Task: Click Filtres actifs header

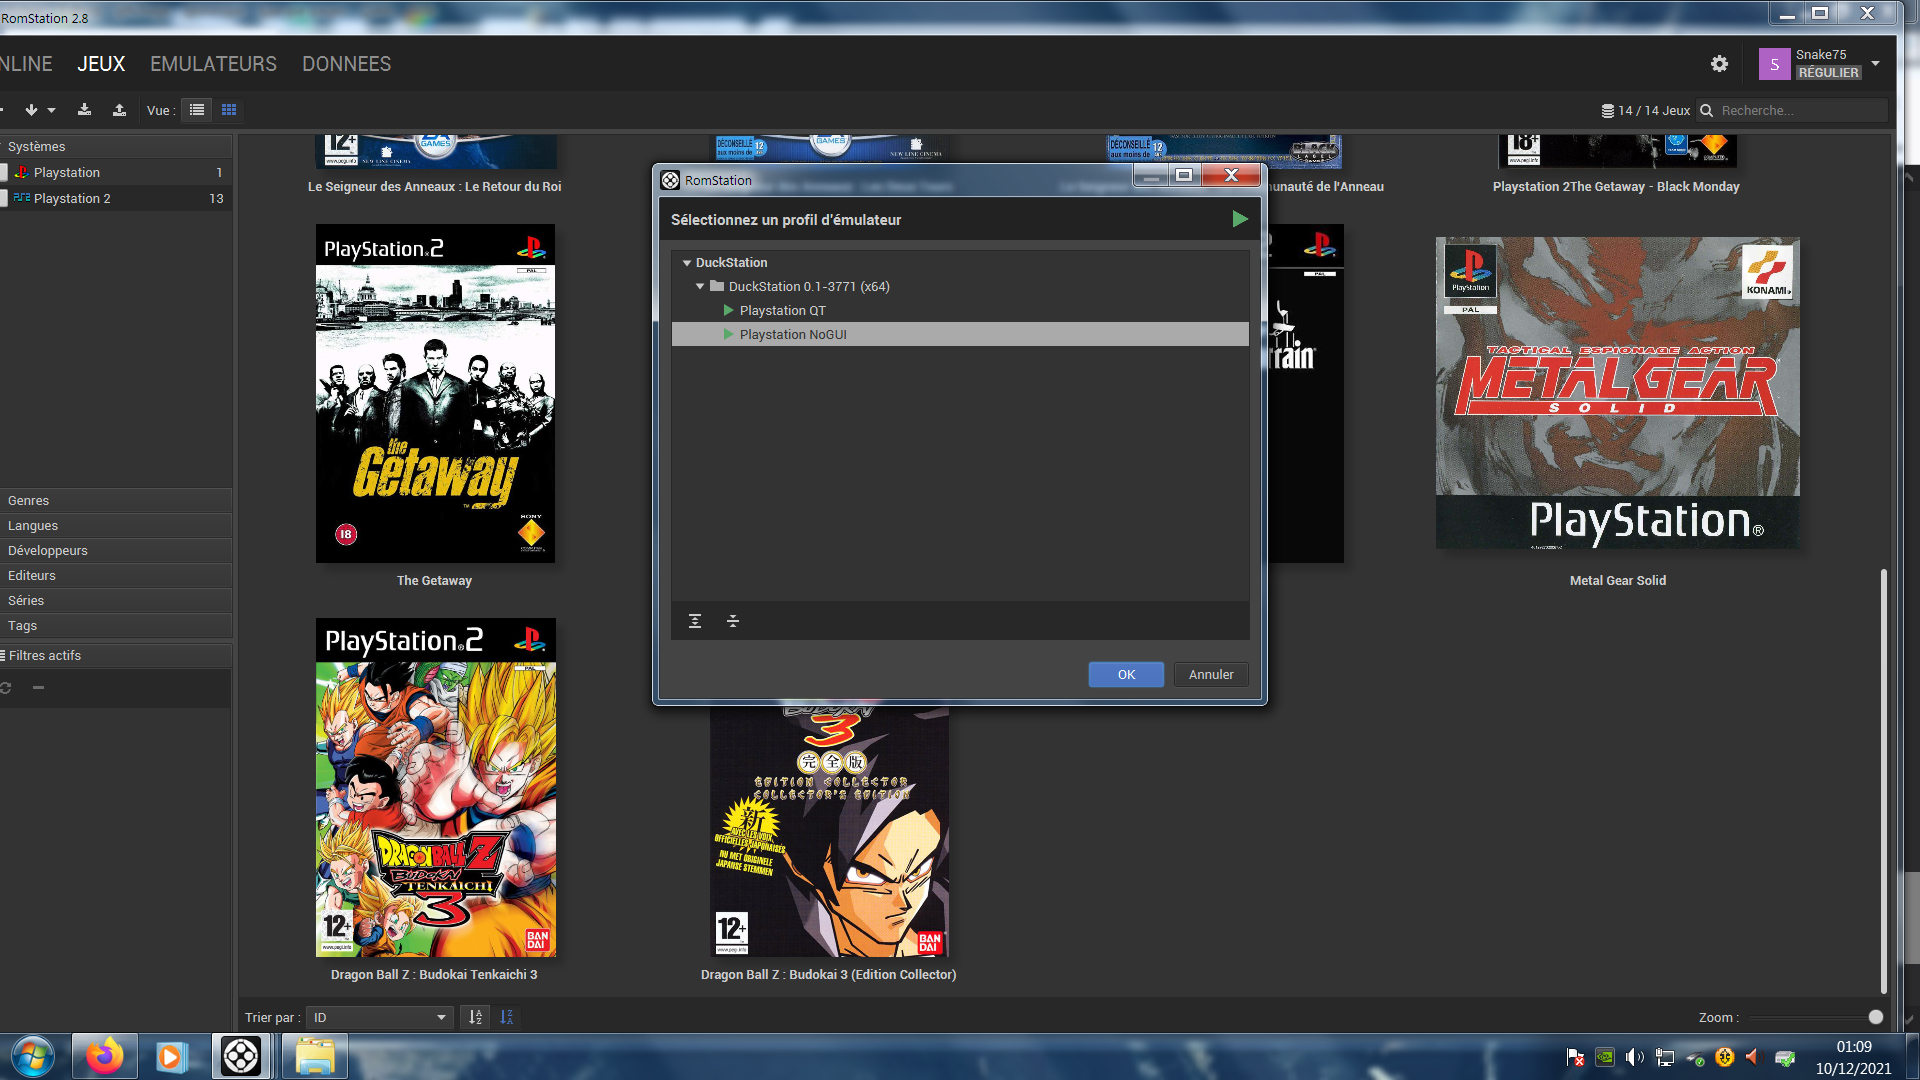Action: (x=116, y=655)
